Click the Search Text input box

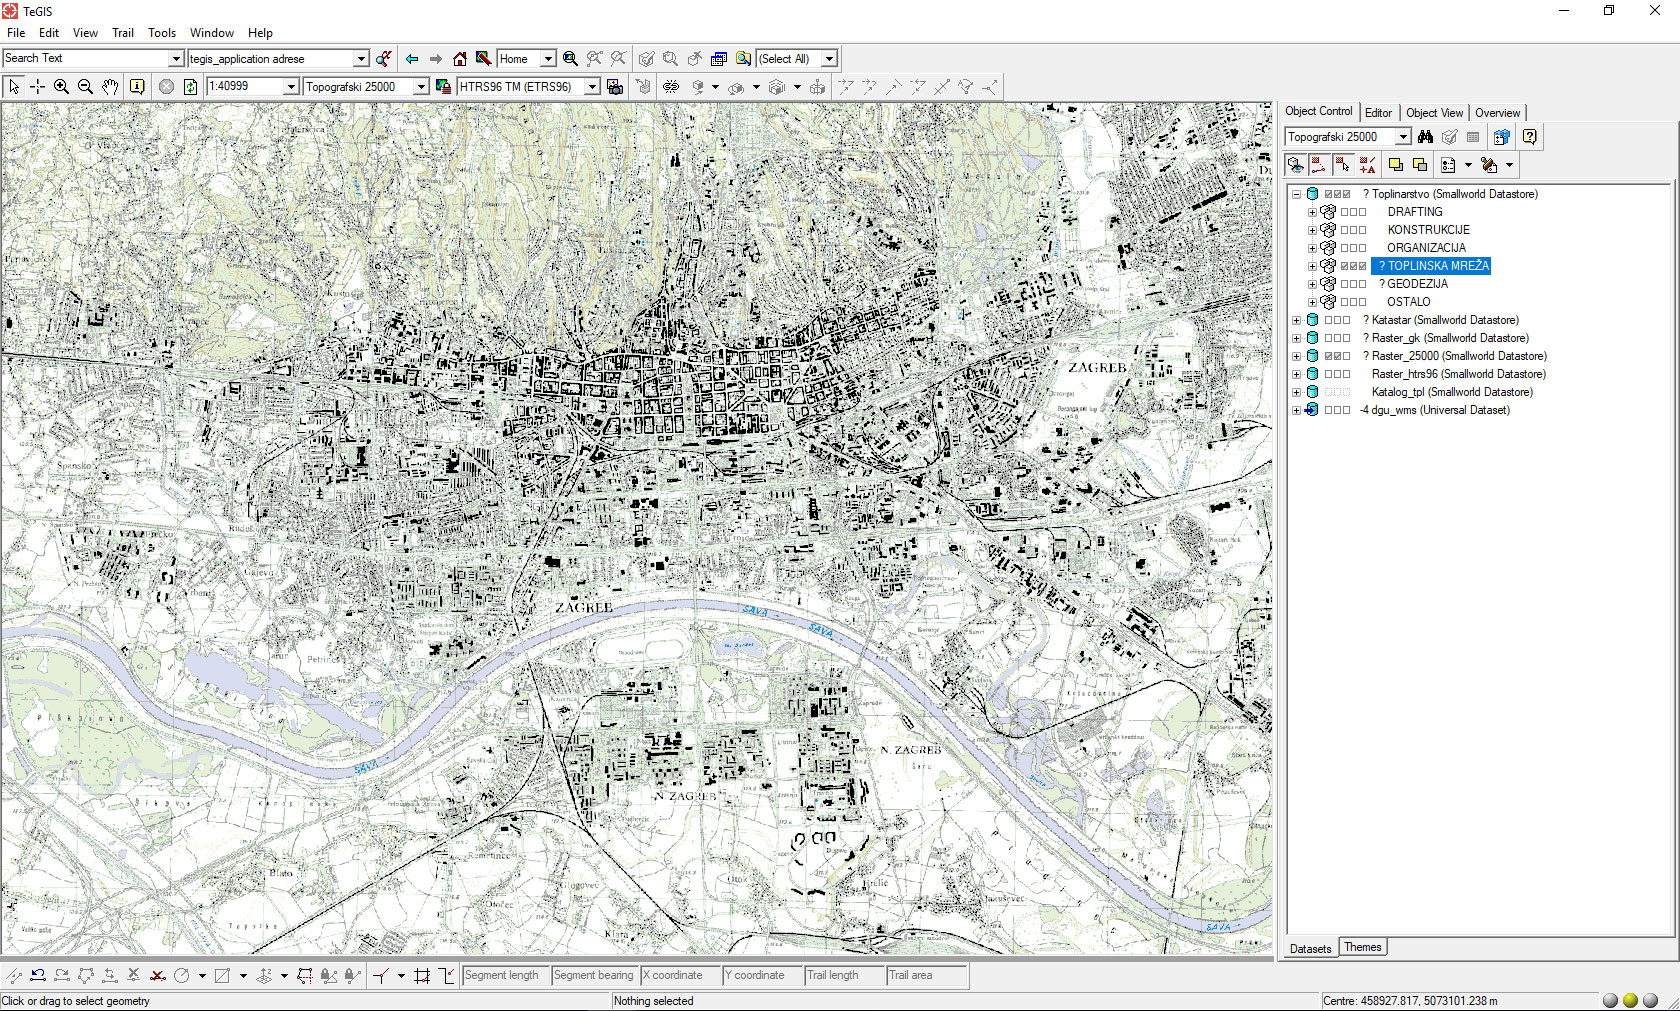point(85,59)
